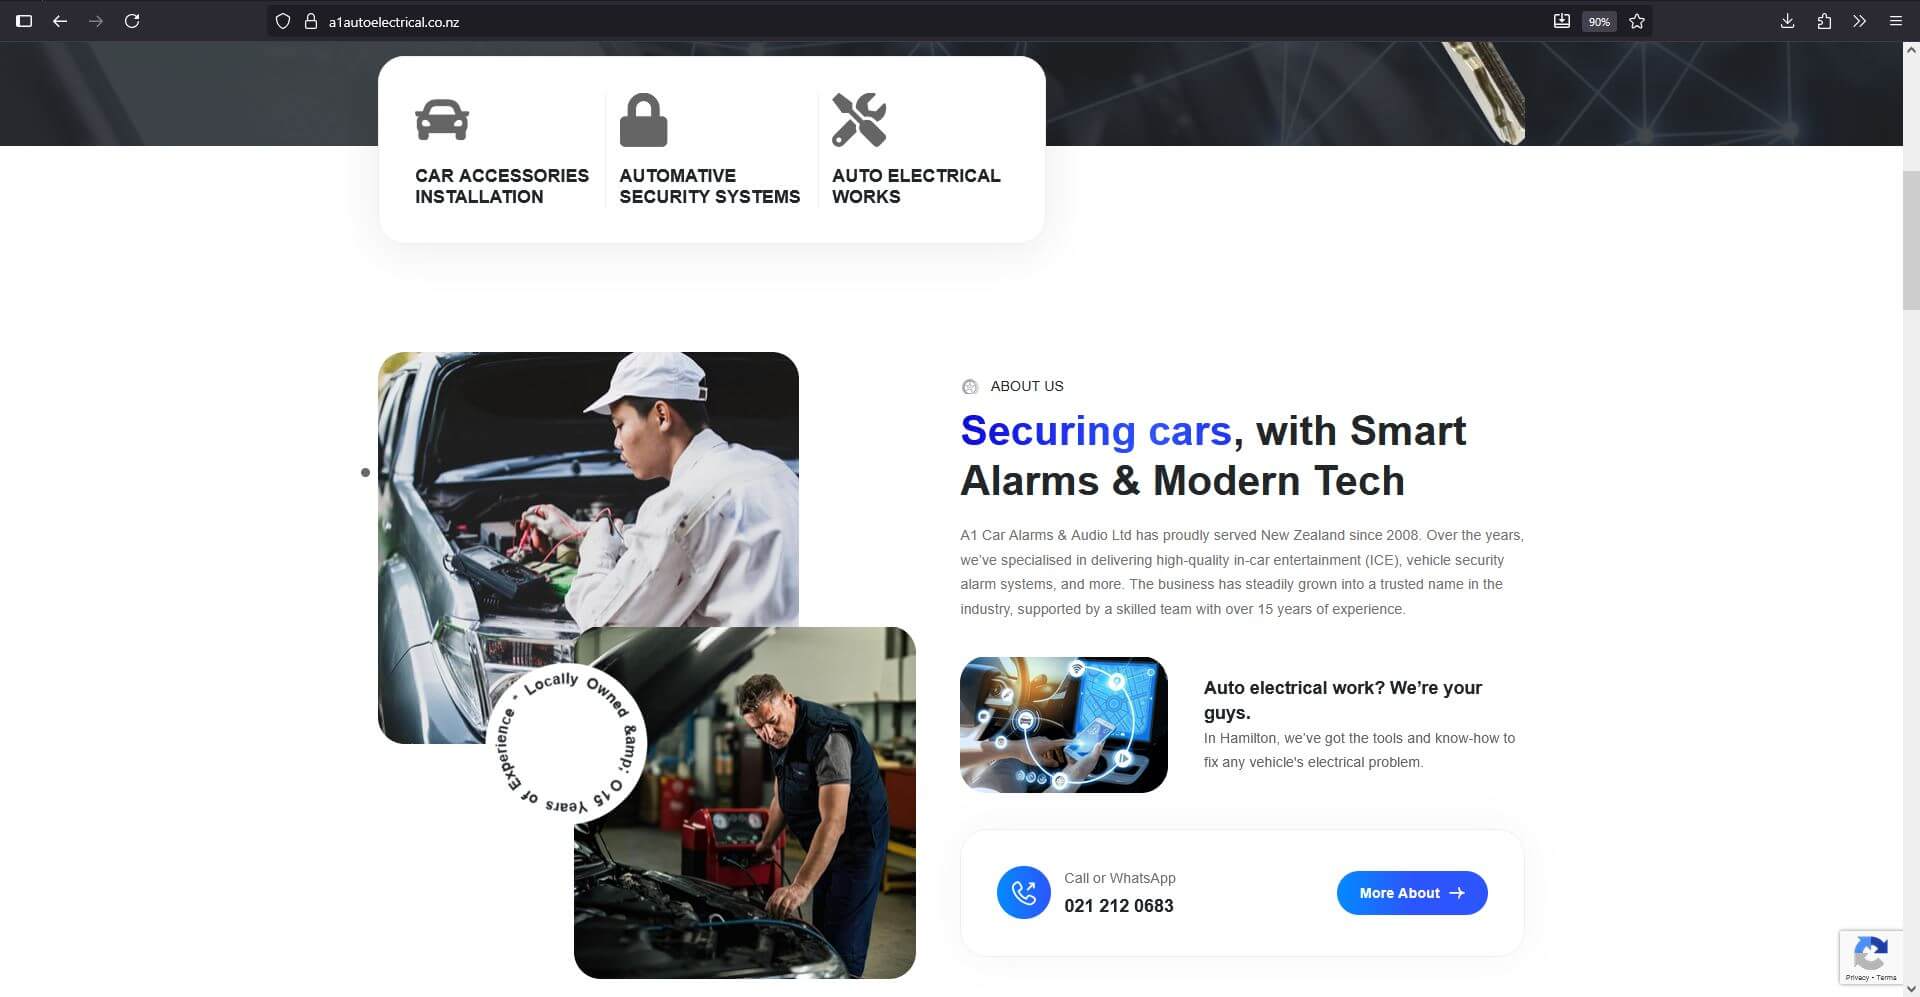Reset the 90% zoom level indicator

(x=1599, y=21)
